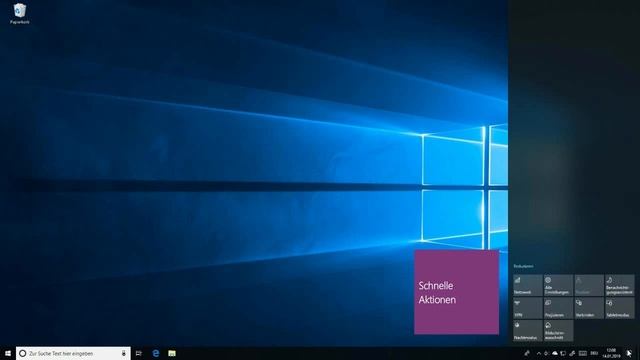Open the VPN quick action tile
The image size is (640, 360).
click(x=528, y=308)
